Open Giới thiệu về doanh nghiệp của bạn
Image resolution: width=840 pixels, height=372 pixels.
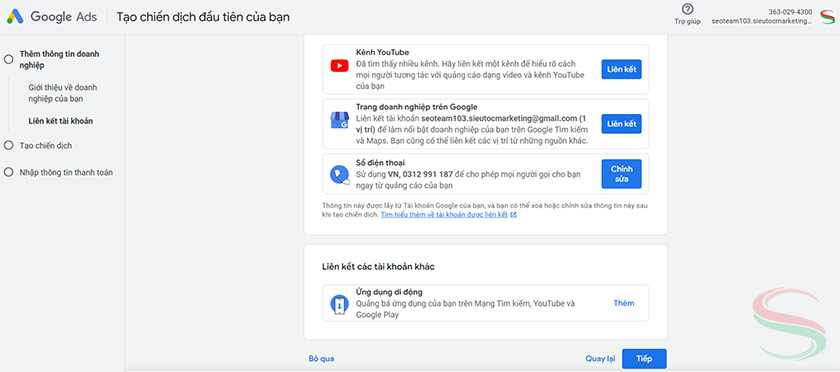click(63, 93)
